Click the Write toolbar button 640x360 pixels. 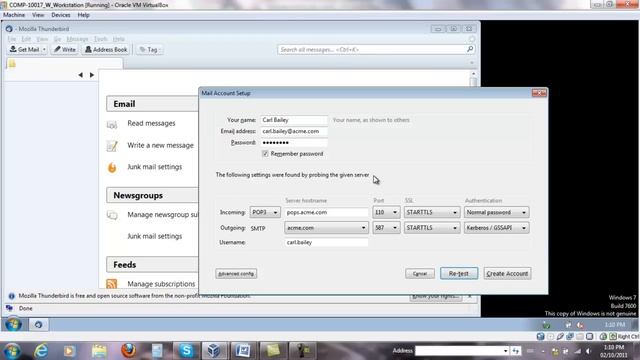pyautogui.click(x=65, y=49)
